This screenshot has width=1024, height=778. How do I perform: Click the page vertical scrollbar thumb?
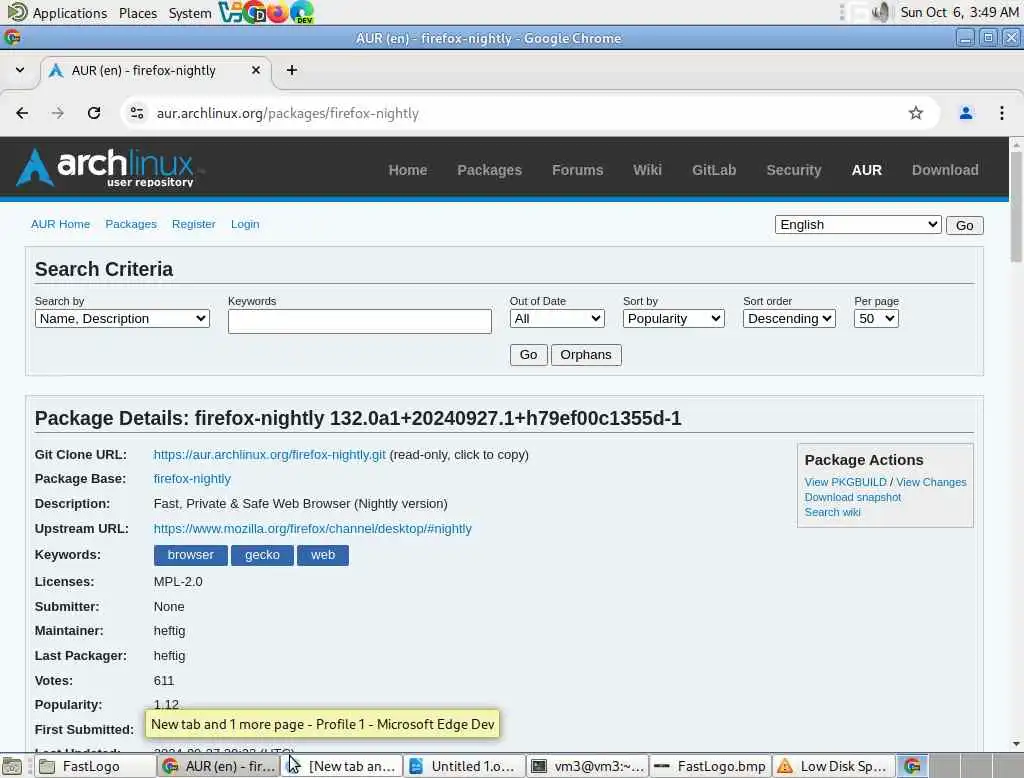[1016, 207]
